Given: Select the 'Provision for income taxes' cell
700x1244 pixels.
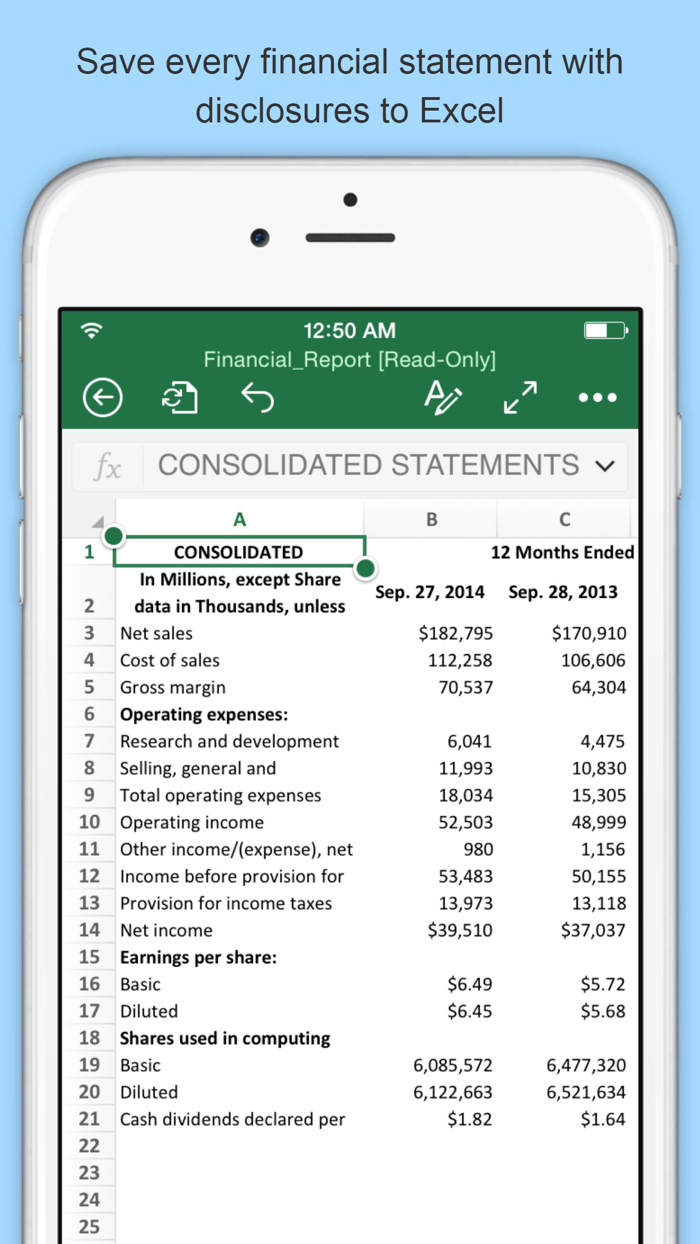Looking at the screenshot, I should [226, 903].
